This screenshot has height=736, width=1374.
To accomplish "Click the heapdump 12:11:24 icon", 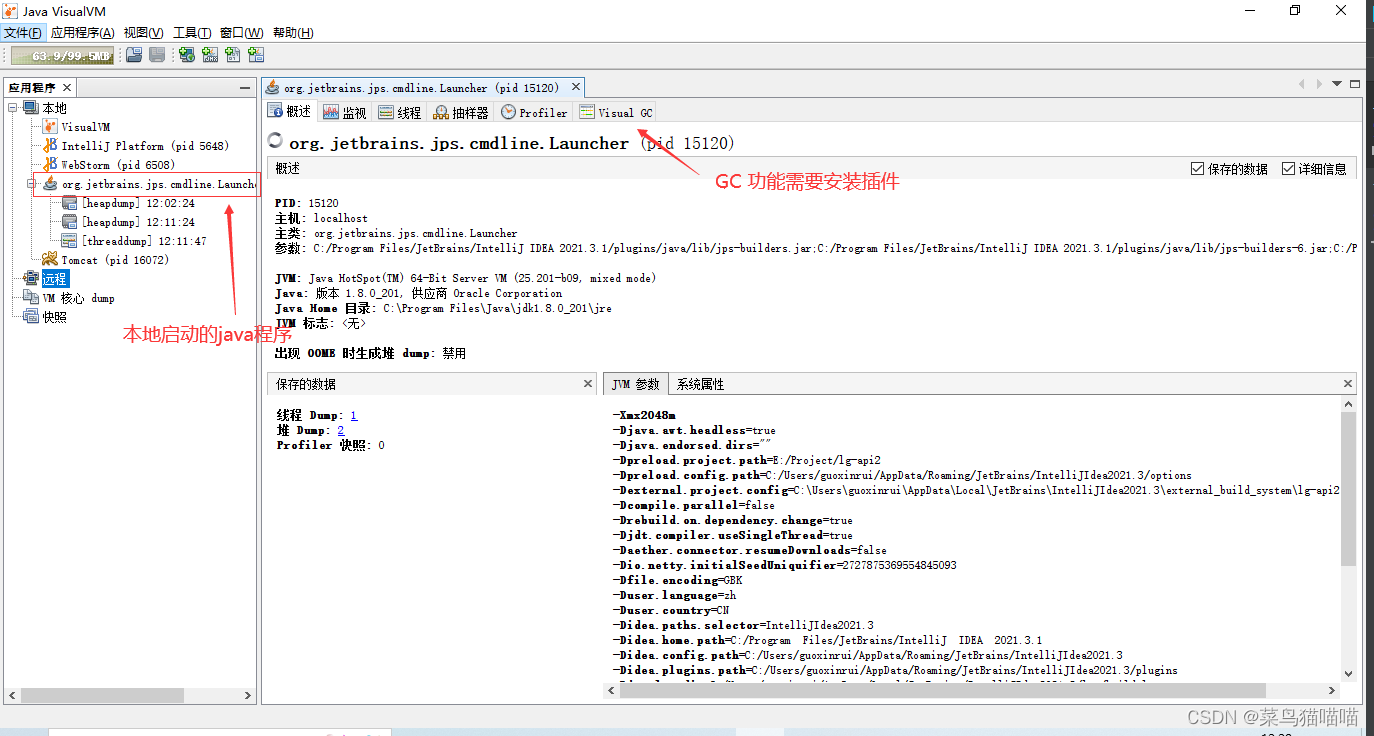I will click(x=69, y=222).
